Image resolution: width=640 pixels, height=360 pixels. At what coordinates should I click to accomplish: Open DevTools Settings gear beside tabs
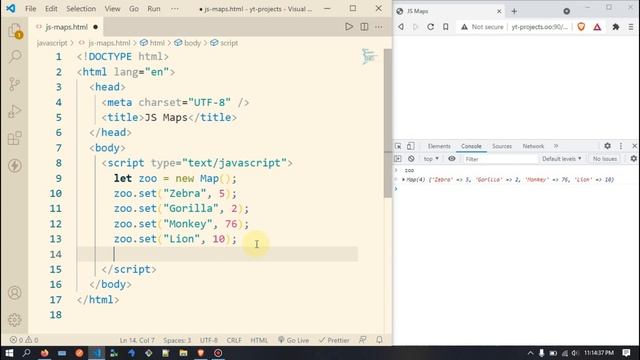click(607, 146)
